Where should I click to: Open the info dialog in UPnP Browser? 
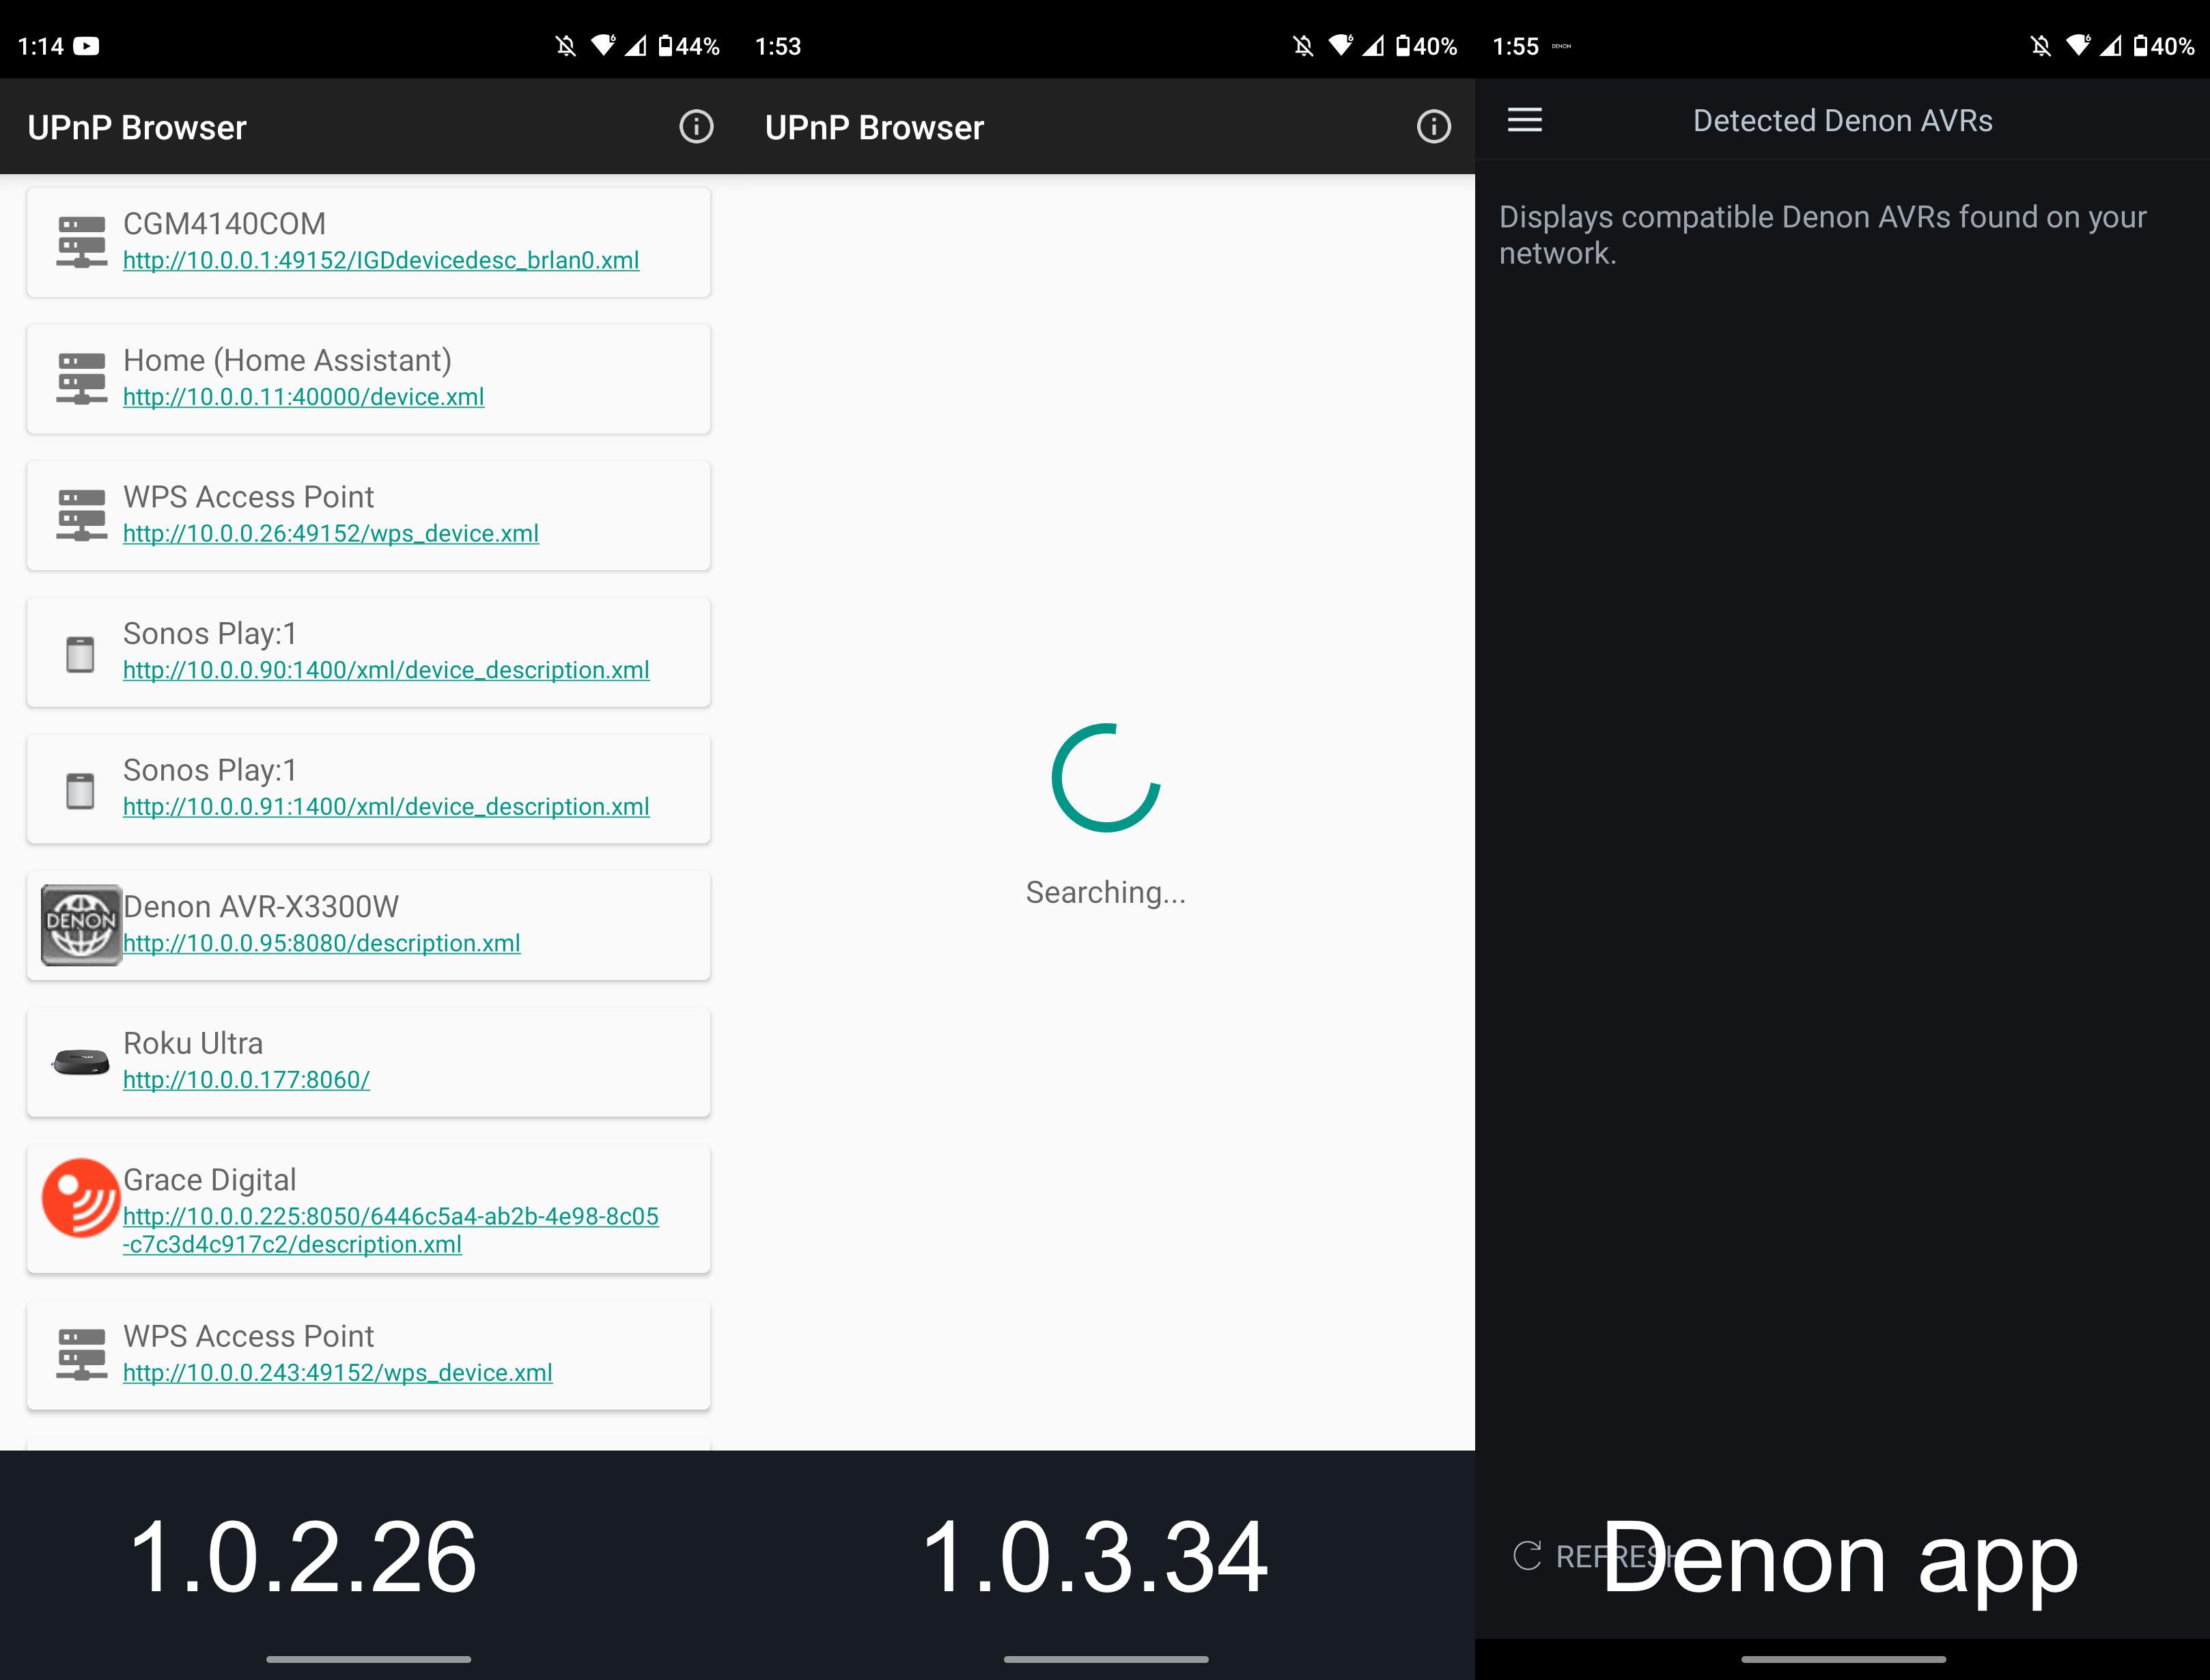(x=697, y=127)
